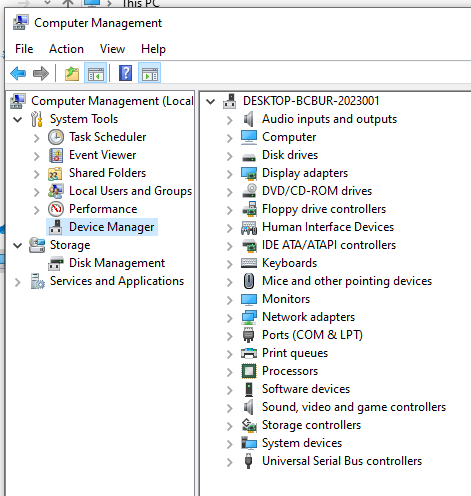471x496 pixels.
Task: Expand the Services and Applications node
Action: [18, 282]
